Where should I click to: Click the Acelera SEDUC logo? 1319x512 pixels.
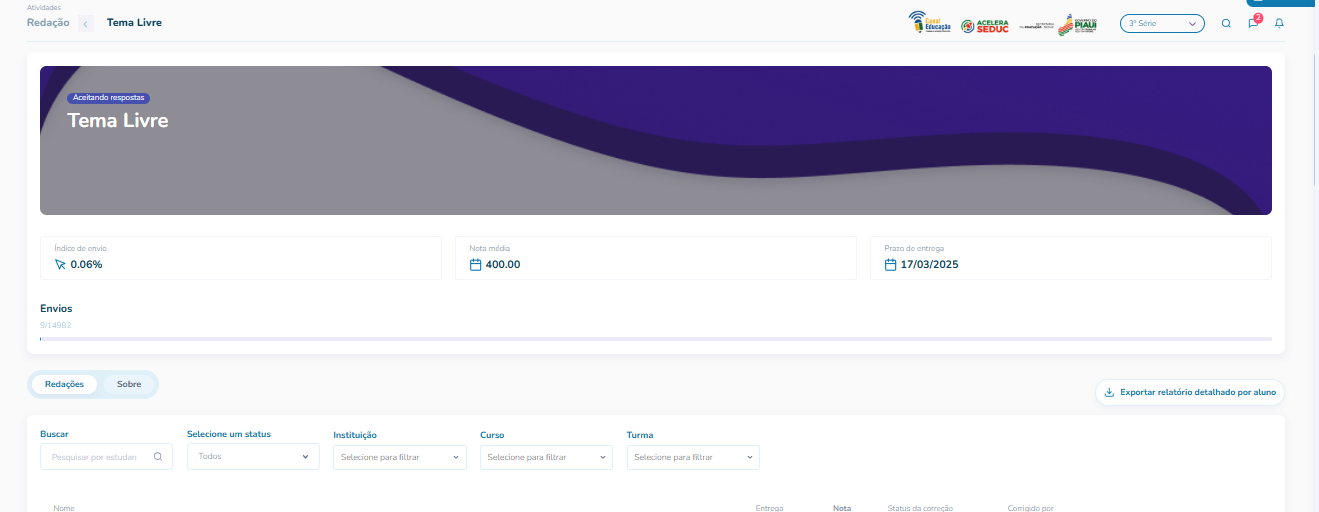[984, 25]
